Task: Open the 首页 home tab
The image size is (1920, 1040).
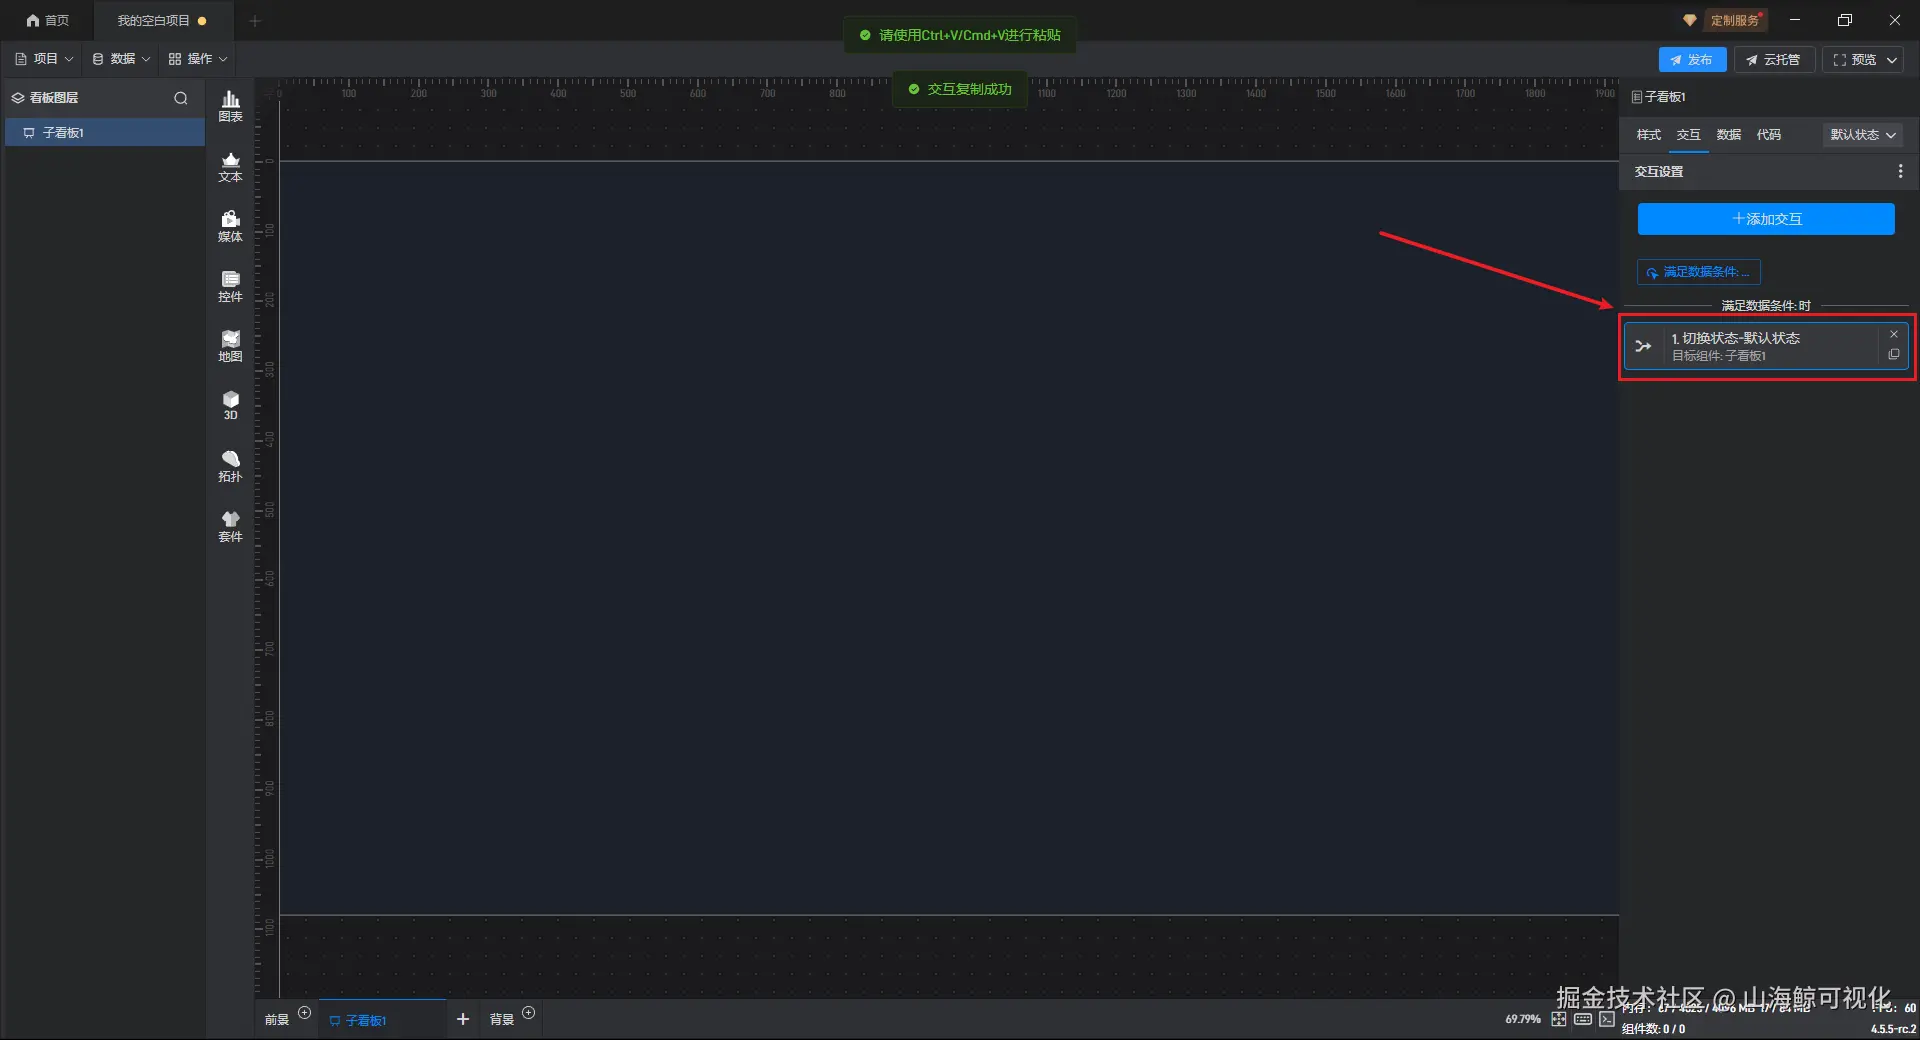Action: (47, 20)
